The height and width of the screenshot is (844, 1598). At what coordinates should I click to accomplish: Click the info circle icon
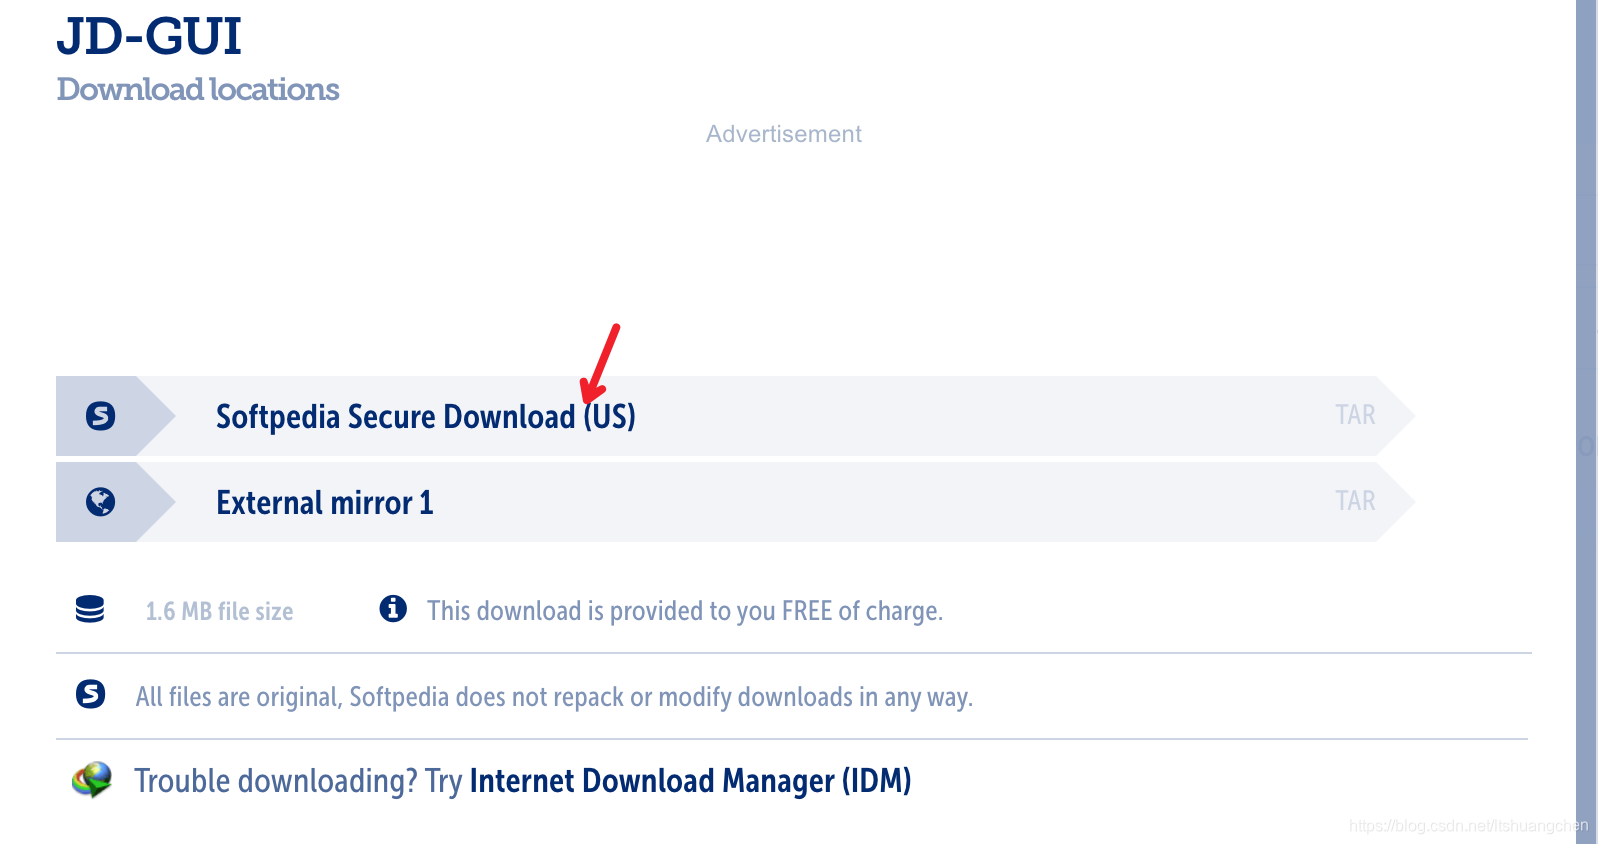point(393,608)
